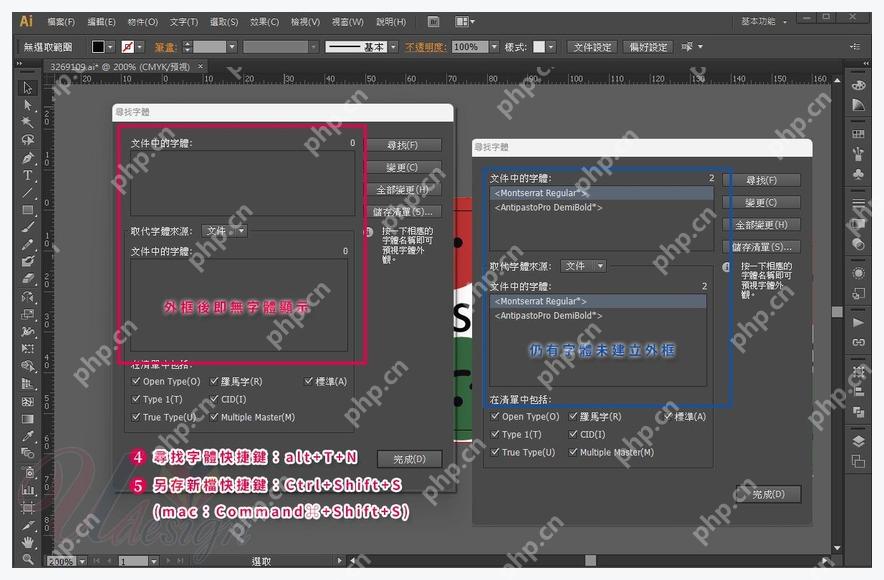Screen dimensions: 884x580
Task: Activate the Type (T) tool
Action: [x=28, y=175]
